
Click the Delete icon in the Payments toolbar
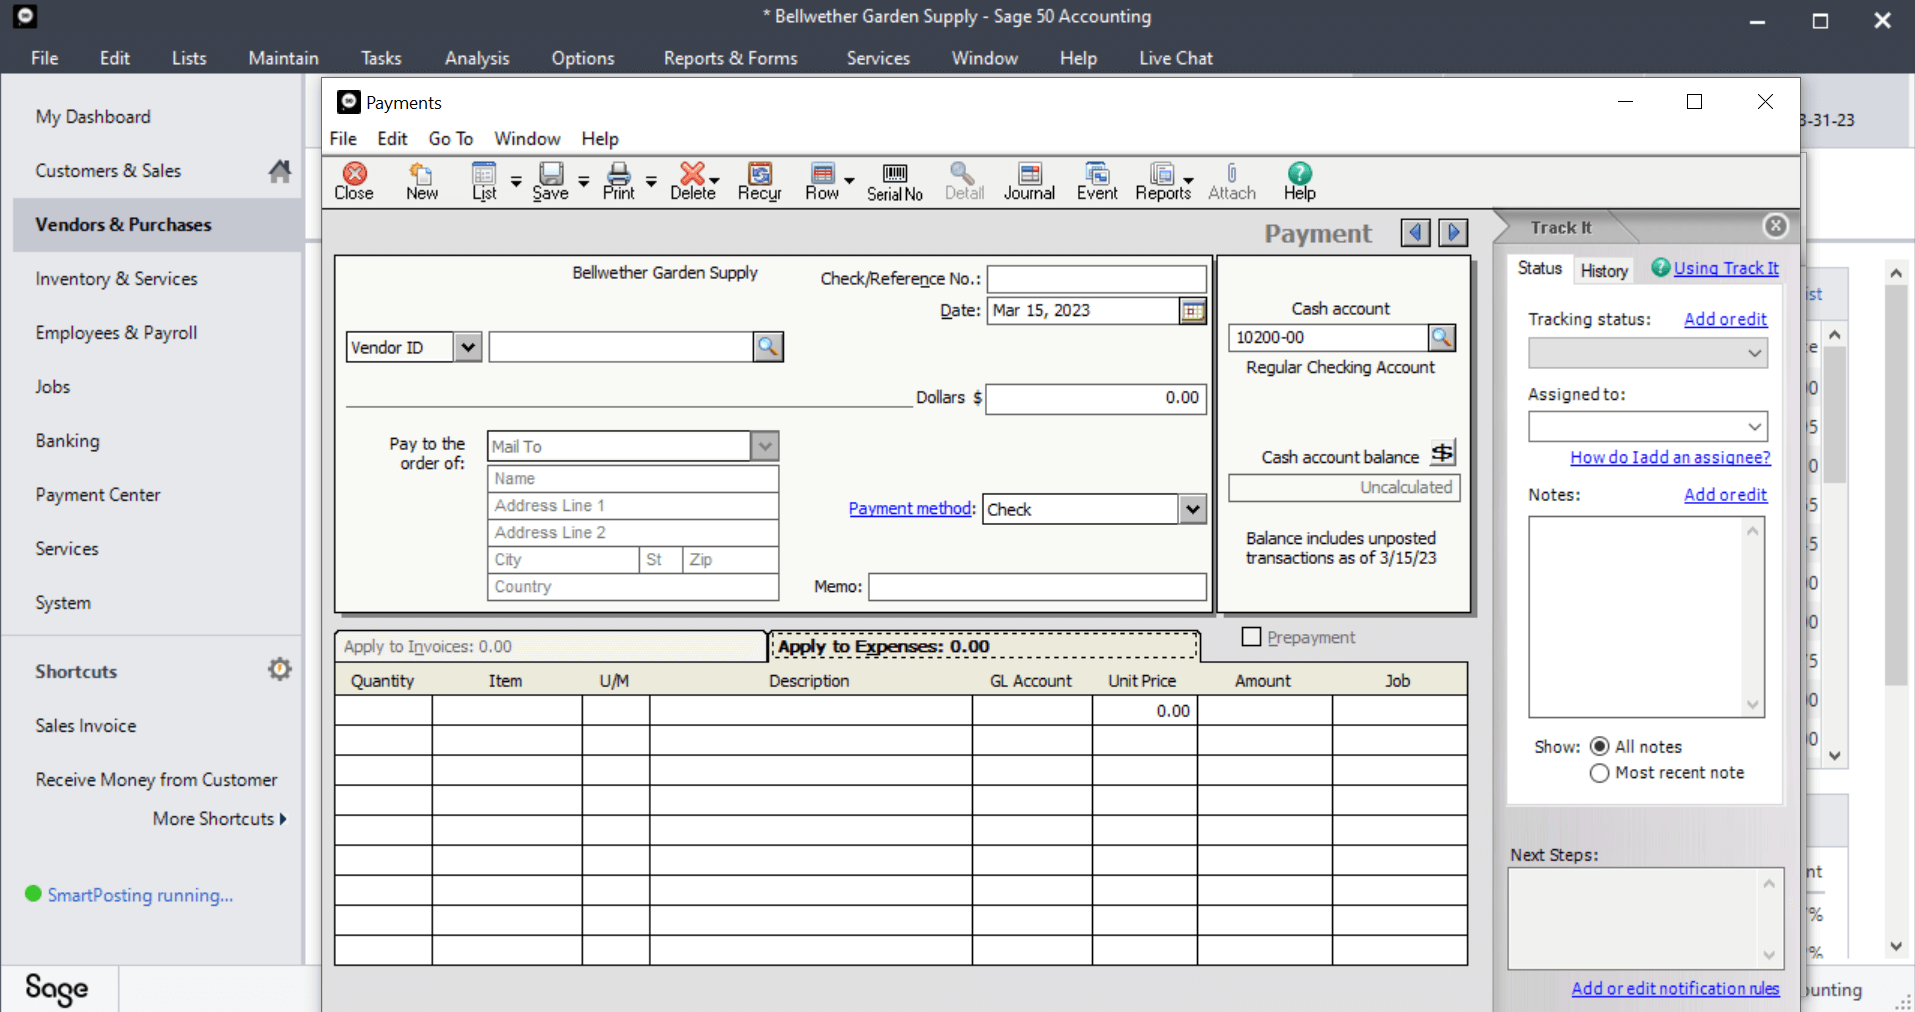point(692,182)
